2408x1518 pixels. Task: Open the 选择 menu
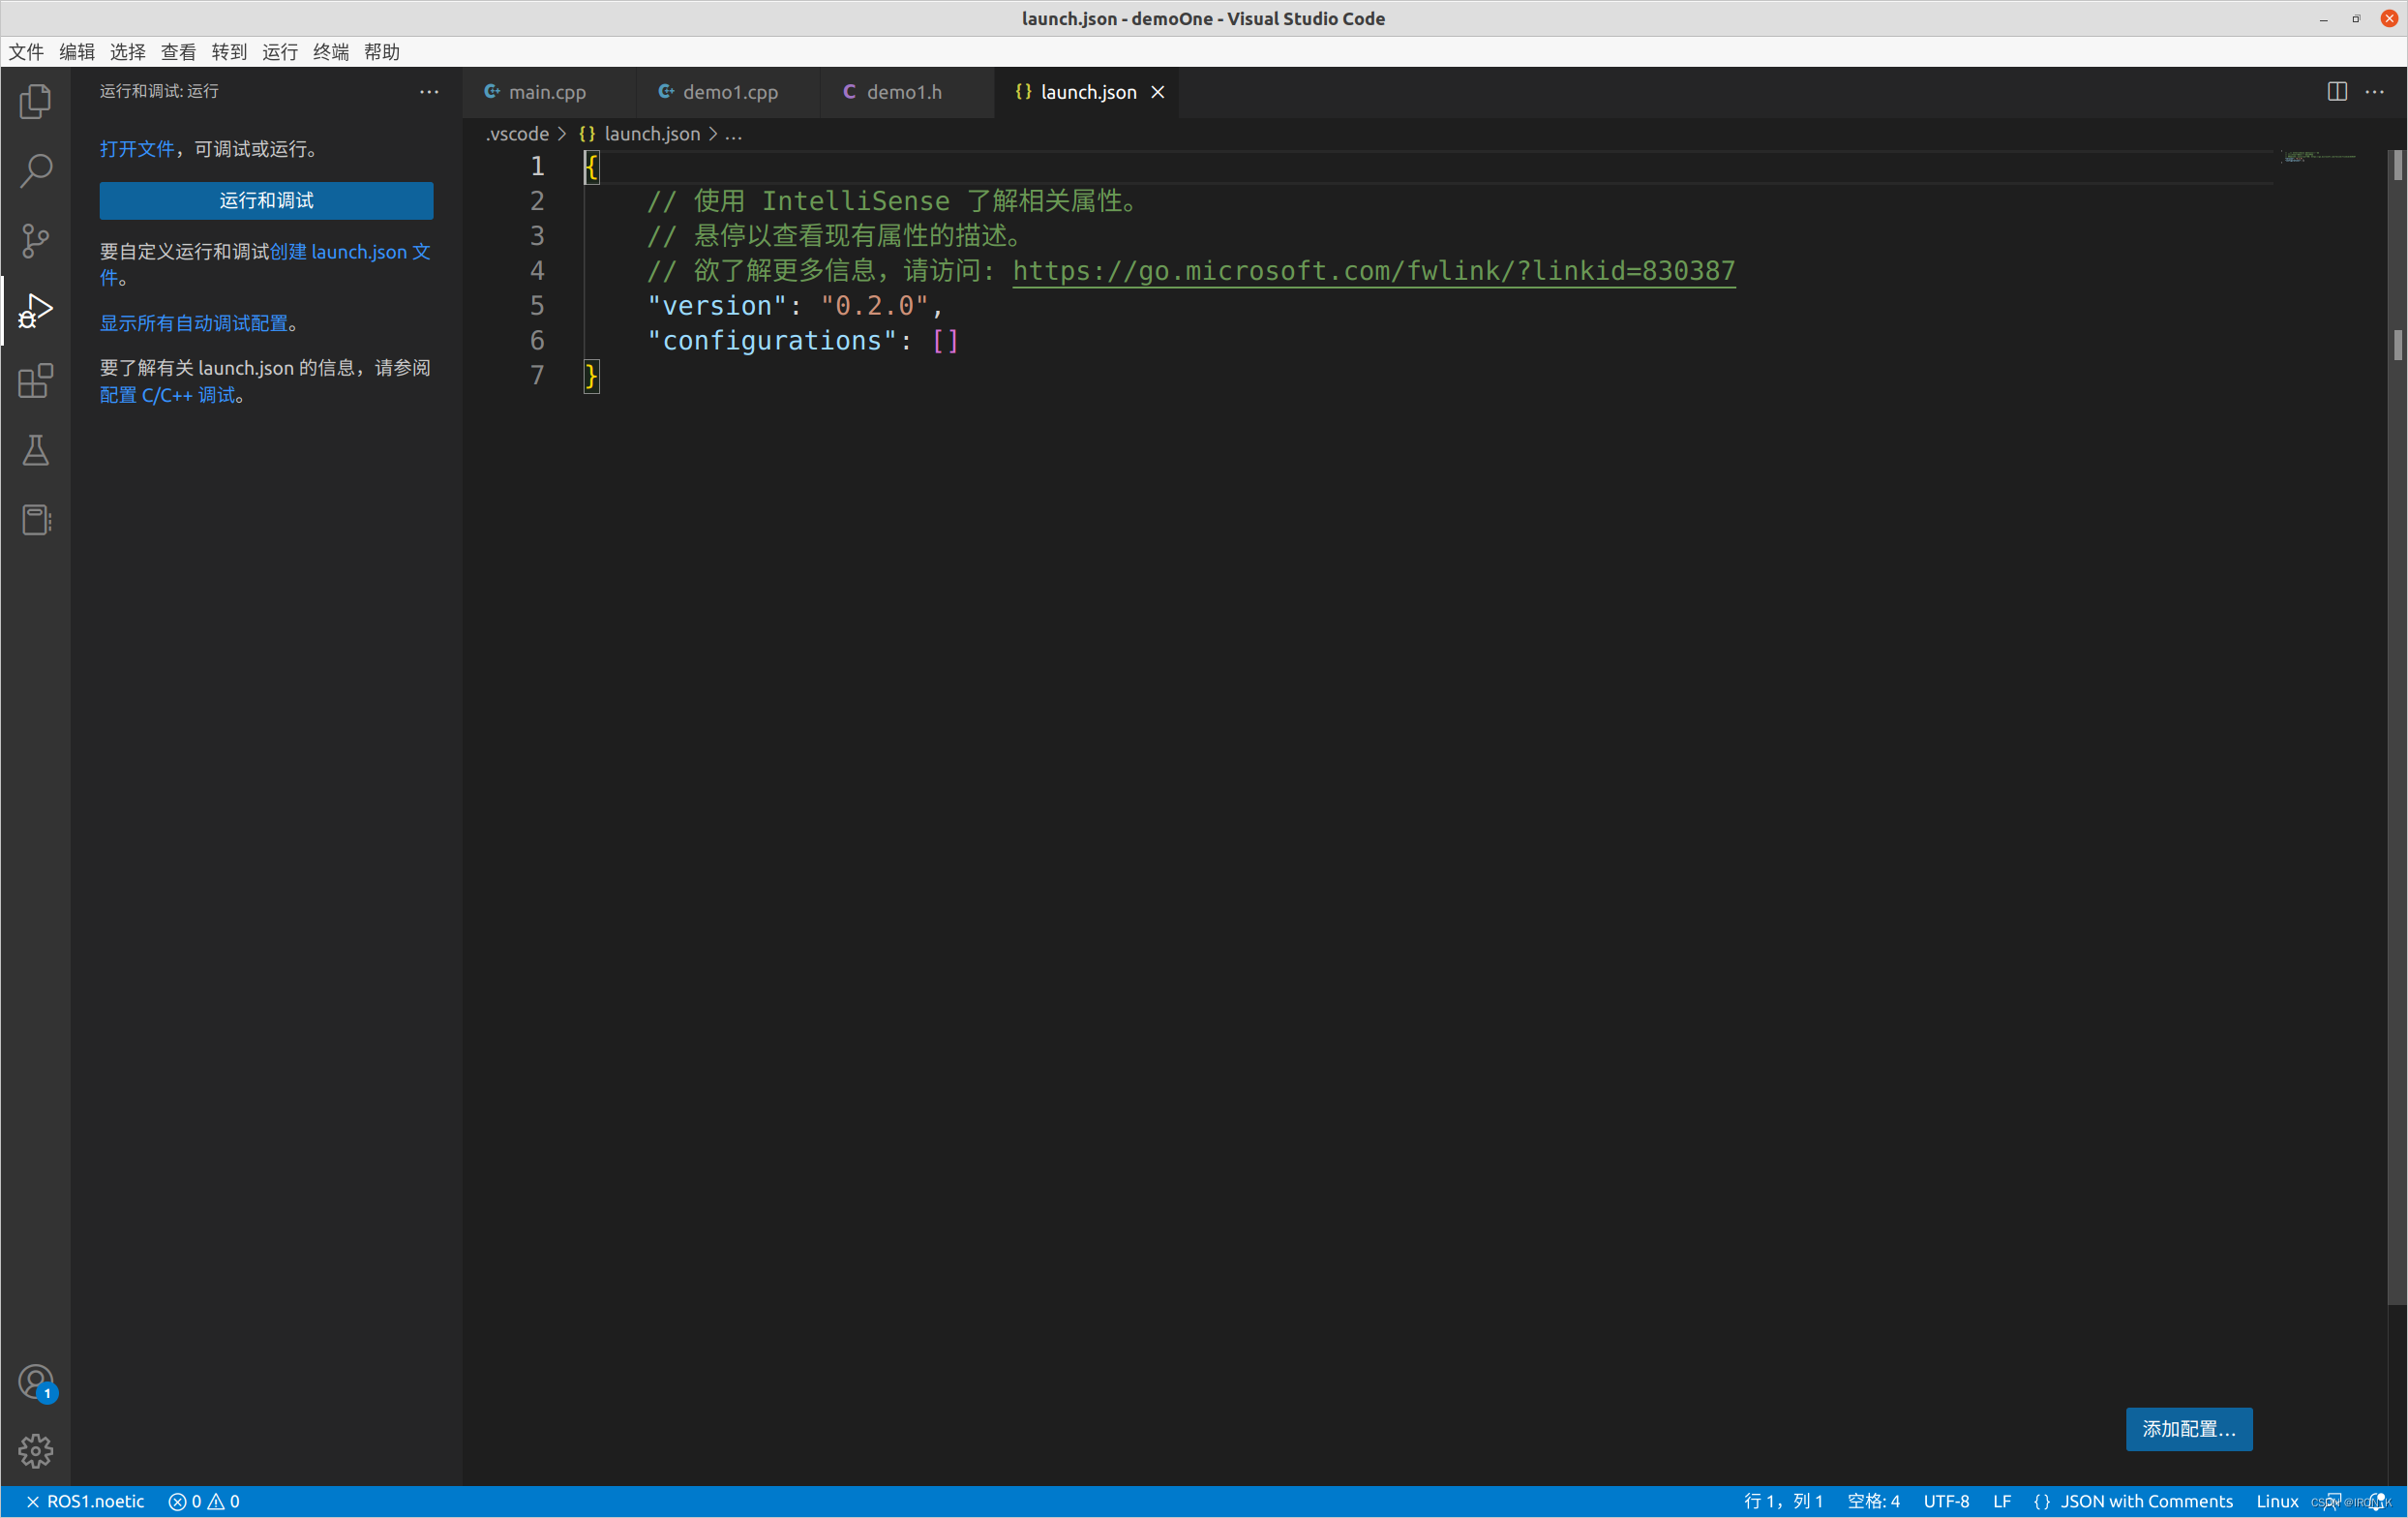(x=128, y=52)
